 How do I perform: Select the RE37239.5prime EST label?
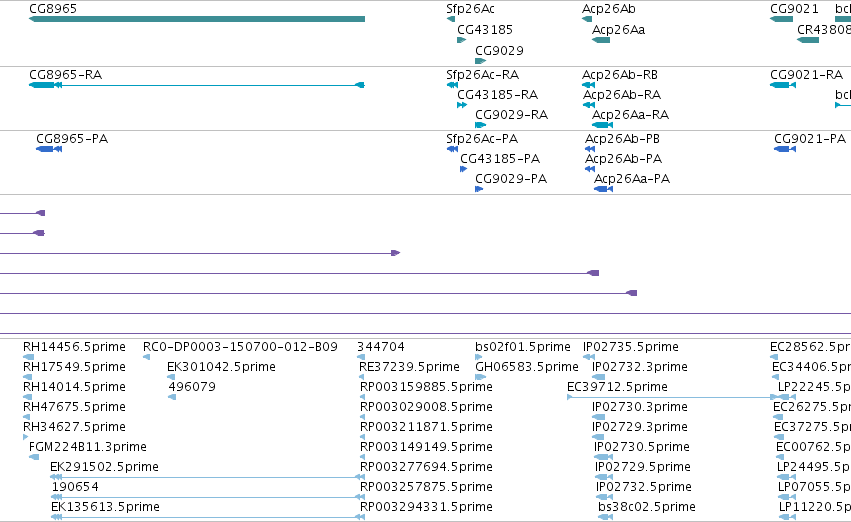point(409,367)
